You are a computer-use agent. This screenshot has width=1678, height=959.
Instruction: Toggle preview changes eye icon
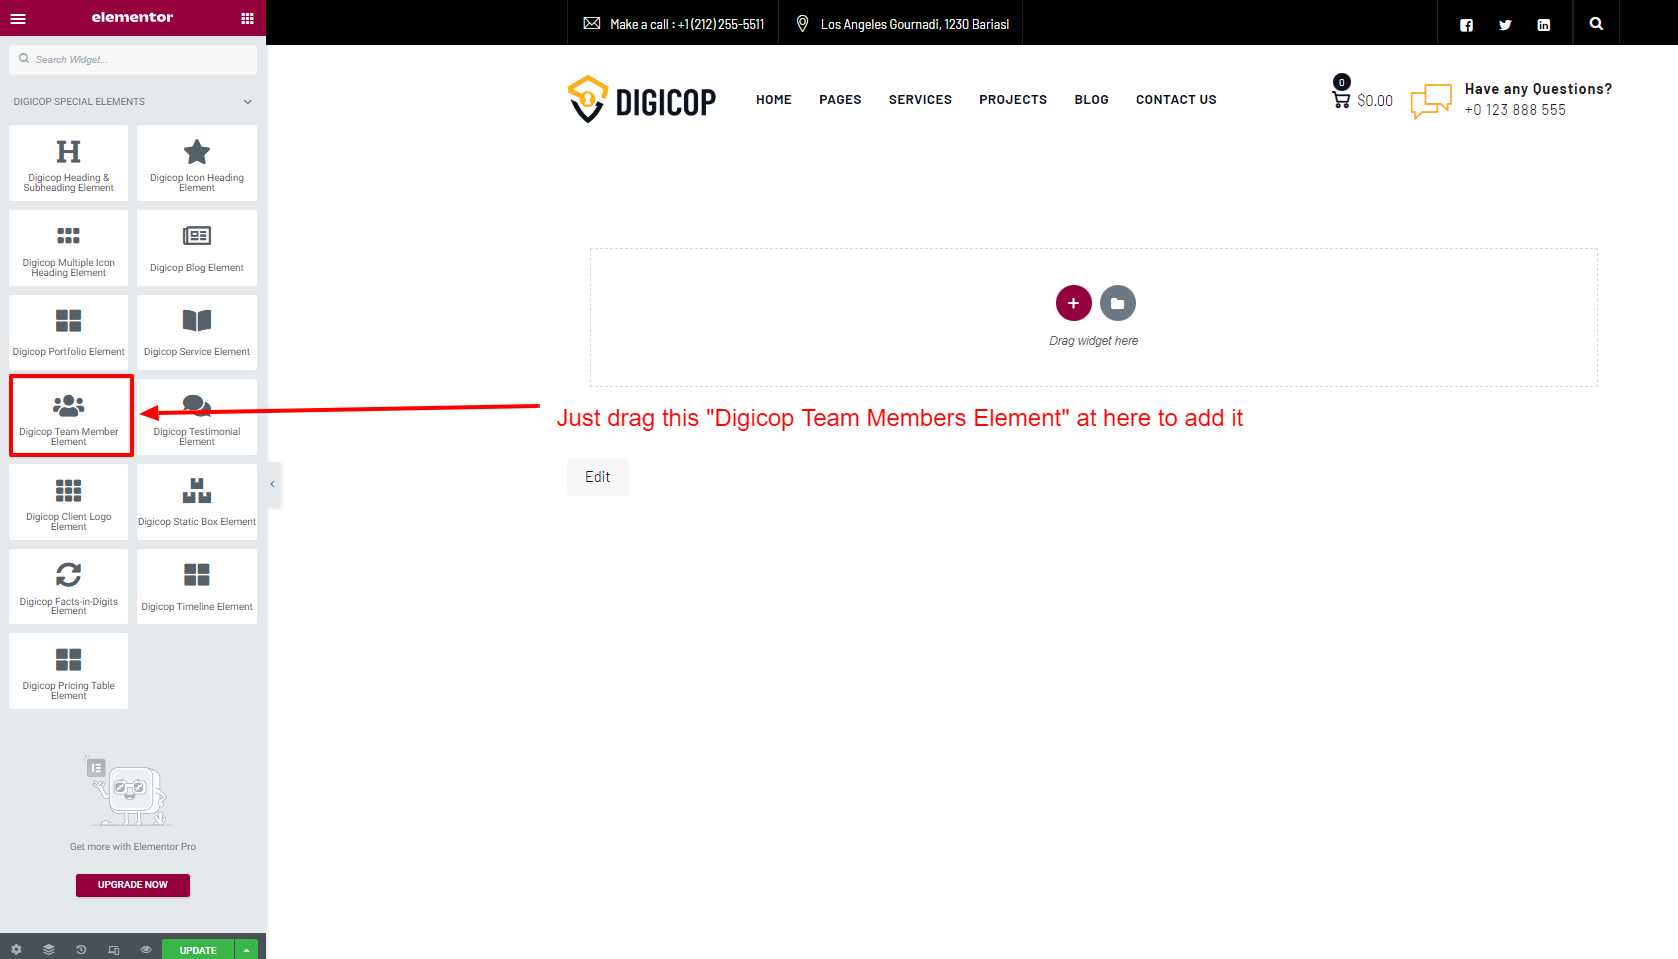pos(146,949)
